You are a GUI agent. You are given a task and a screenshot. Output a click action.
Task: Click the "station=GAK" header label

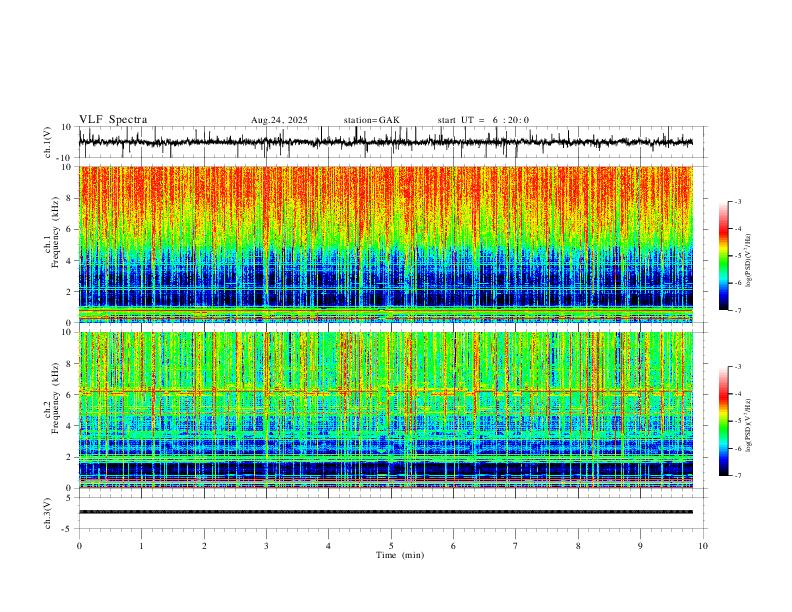point(372,120)
